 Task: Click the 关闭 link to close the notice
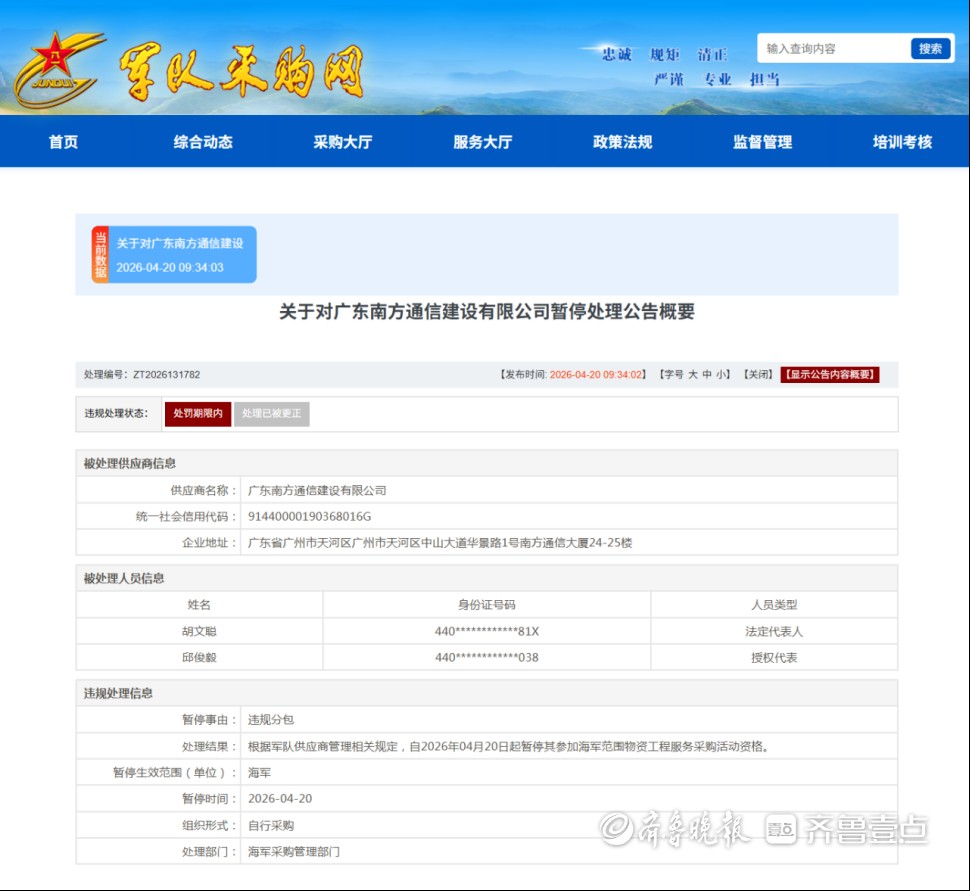(757, 375)
